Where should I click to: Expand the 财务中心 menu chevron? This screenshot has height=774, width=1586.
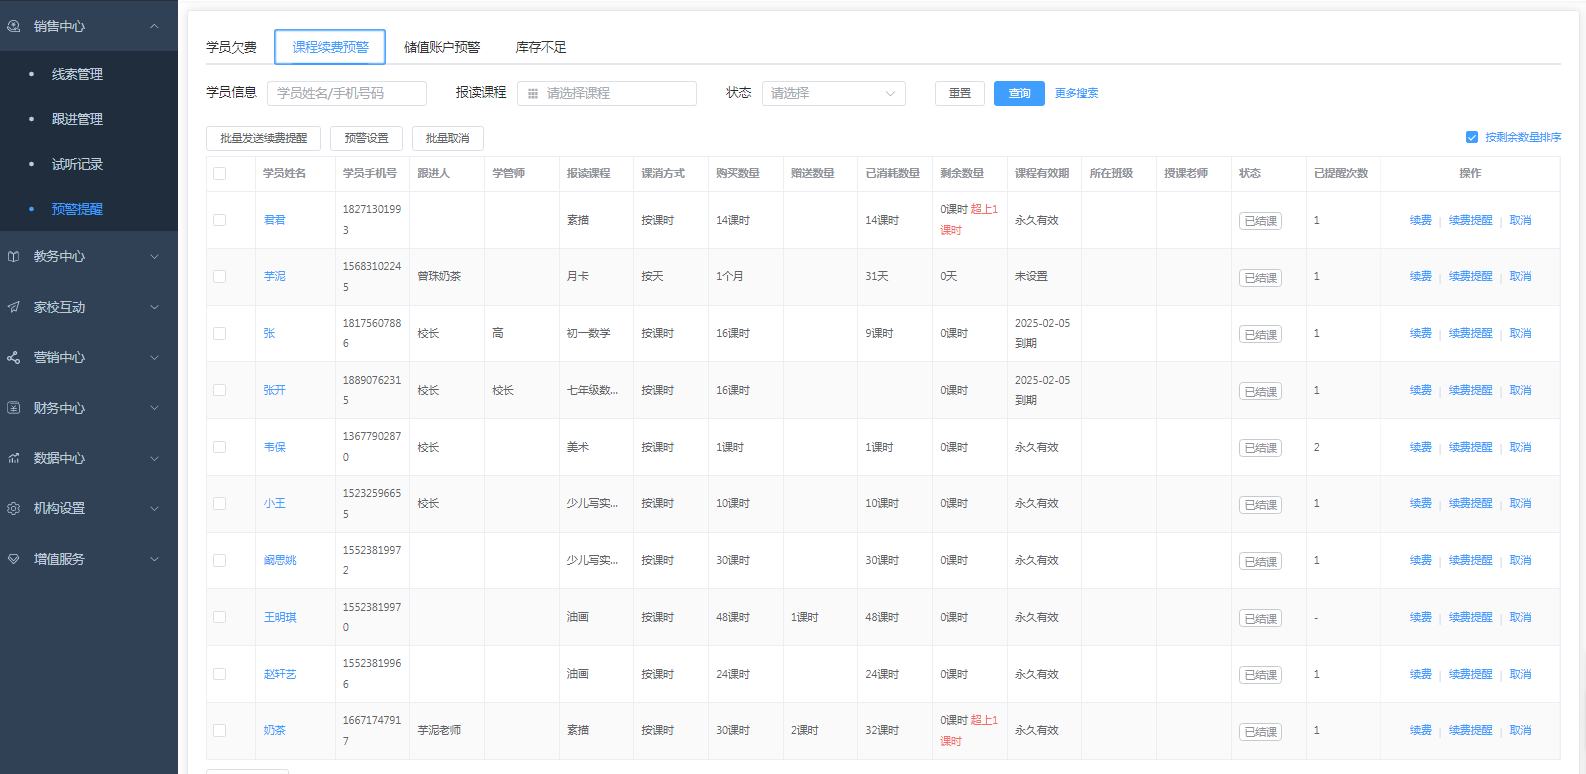pos(154,408)
